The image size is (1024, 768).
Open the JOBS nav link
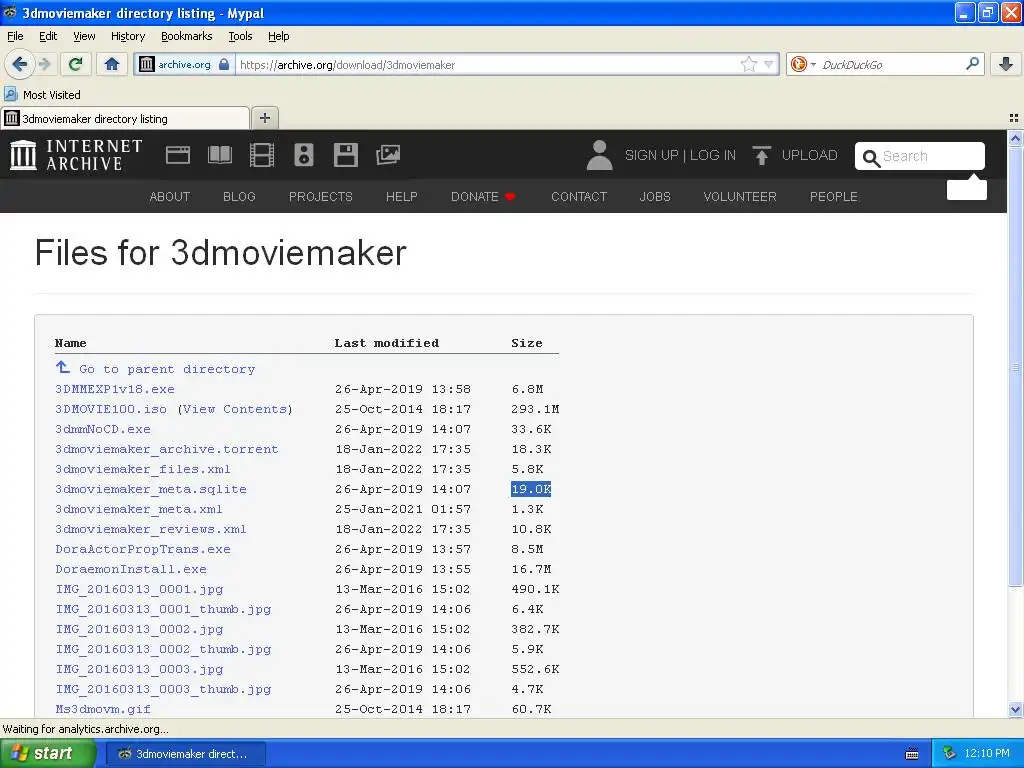click(655, 197)
